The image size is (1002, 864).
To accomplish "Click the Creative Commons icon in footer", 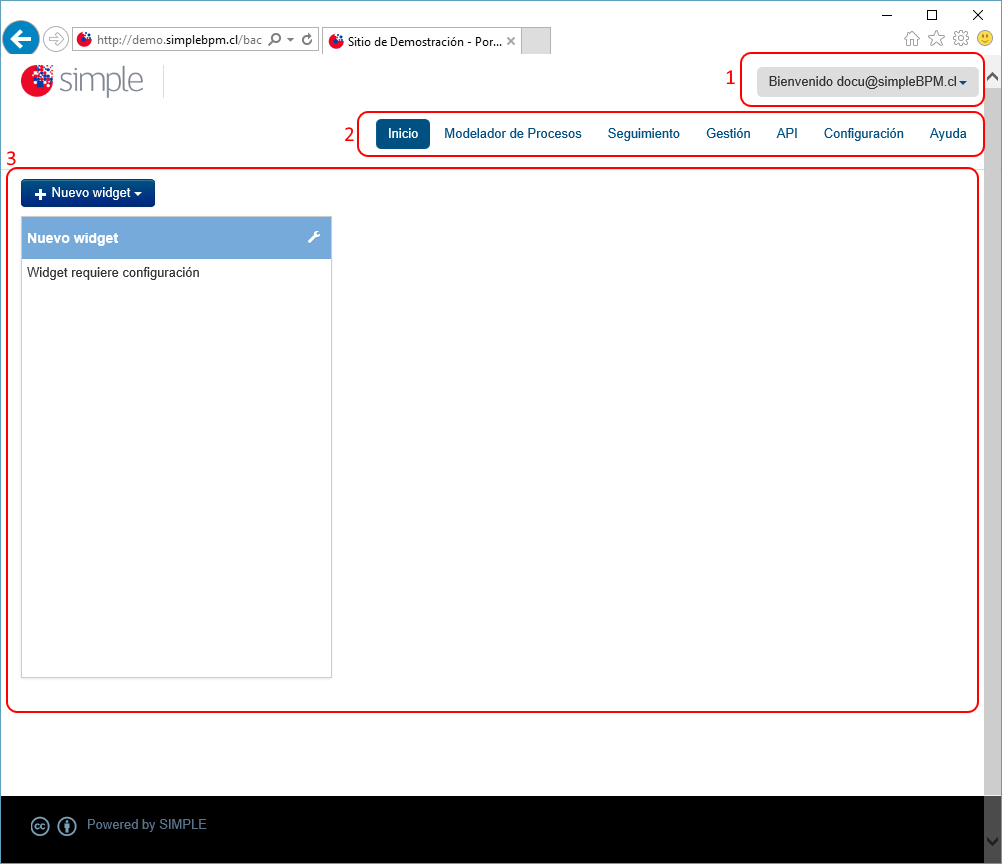I will coord(40,826).
